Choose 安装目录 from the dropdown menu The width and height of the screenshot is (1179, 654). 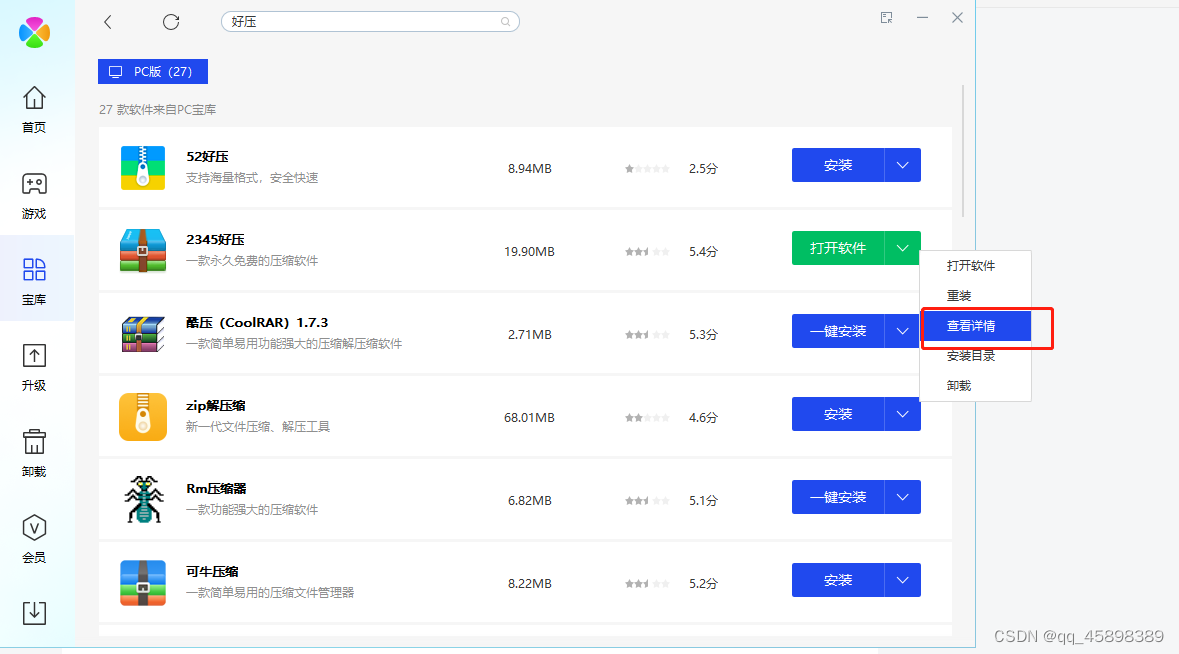point(975,356)
